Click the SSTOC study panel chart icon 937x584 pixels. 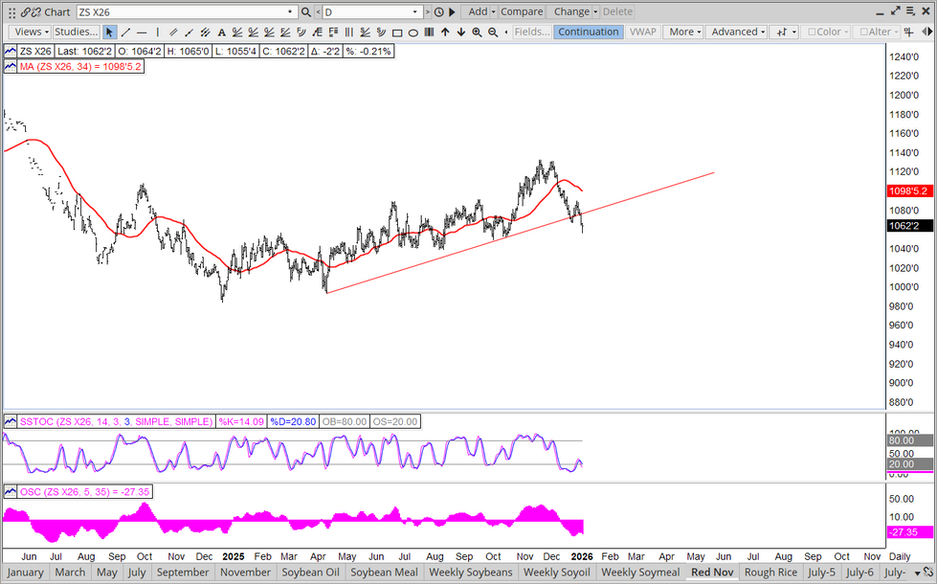click(10, 421)
